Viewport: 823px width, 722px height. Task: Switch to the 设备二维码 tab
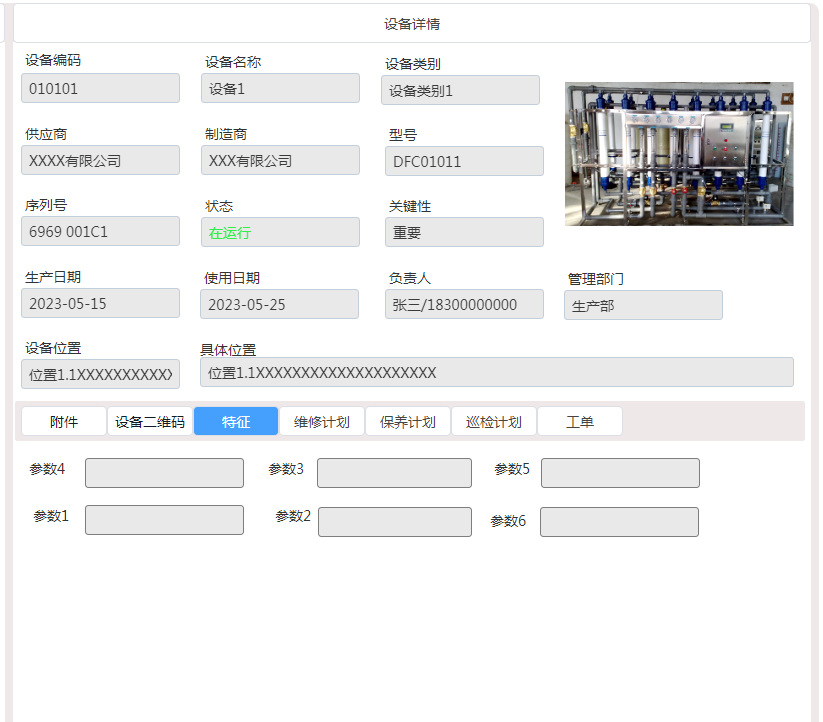[150, 421]
